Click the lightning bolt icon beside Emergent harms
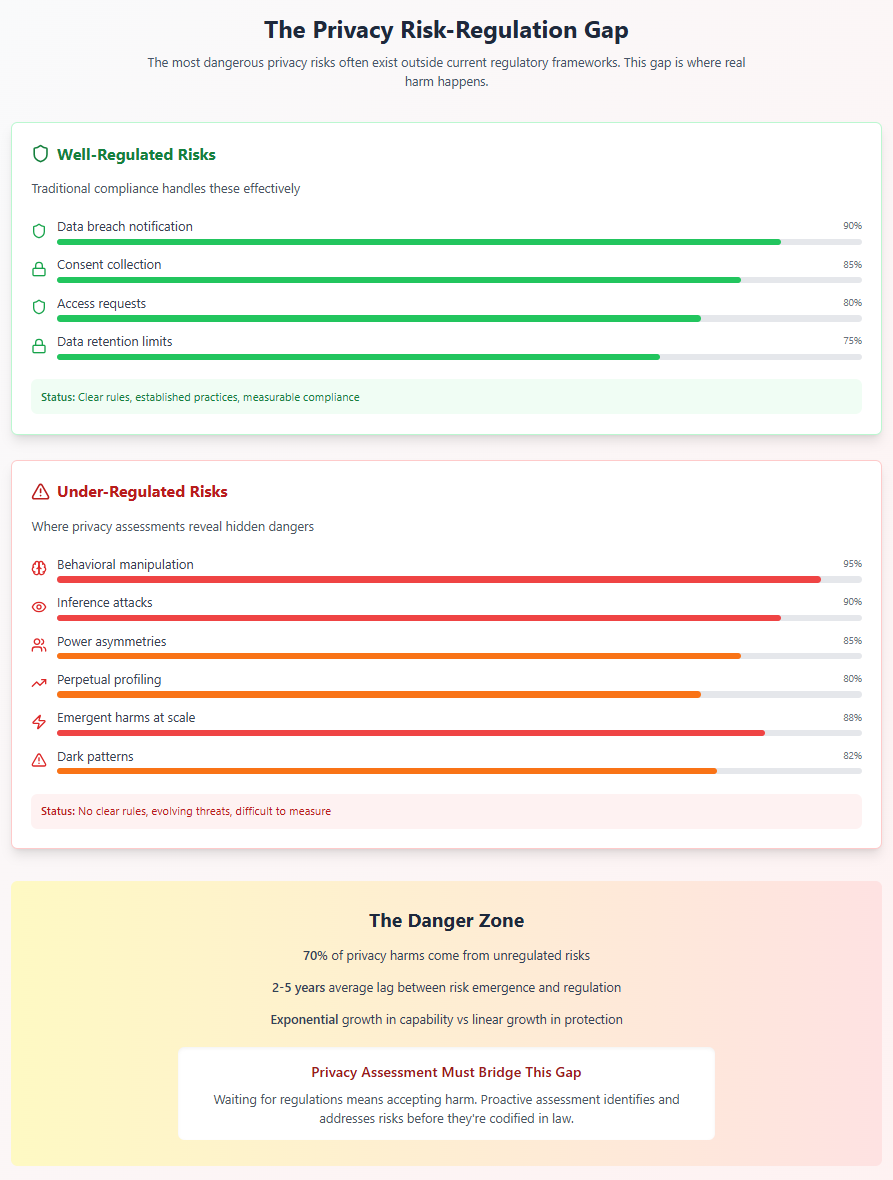This screenshot has width=893, height=1180. point(39,722)
